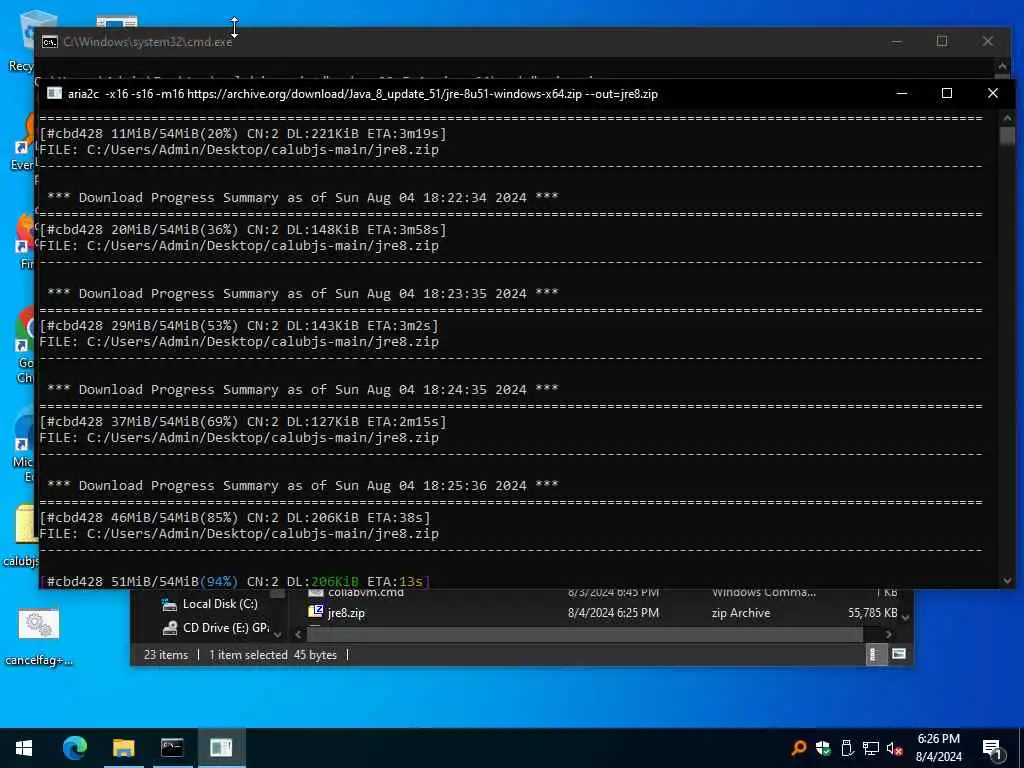Click the 8/4/2024 6:25 PM date cell
The height and width of the screenshot is (768, 1024).
click(x=613, y=613)
